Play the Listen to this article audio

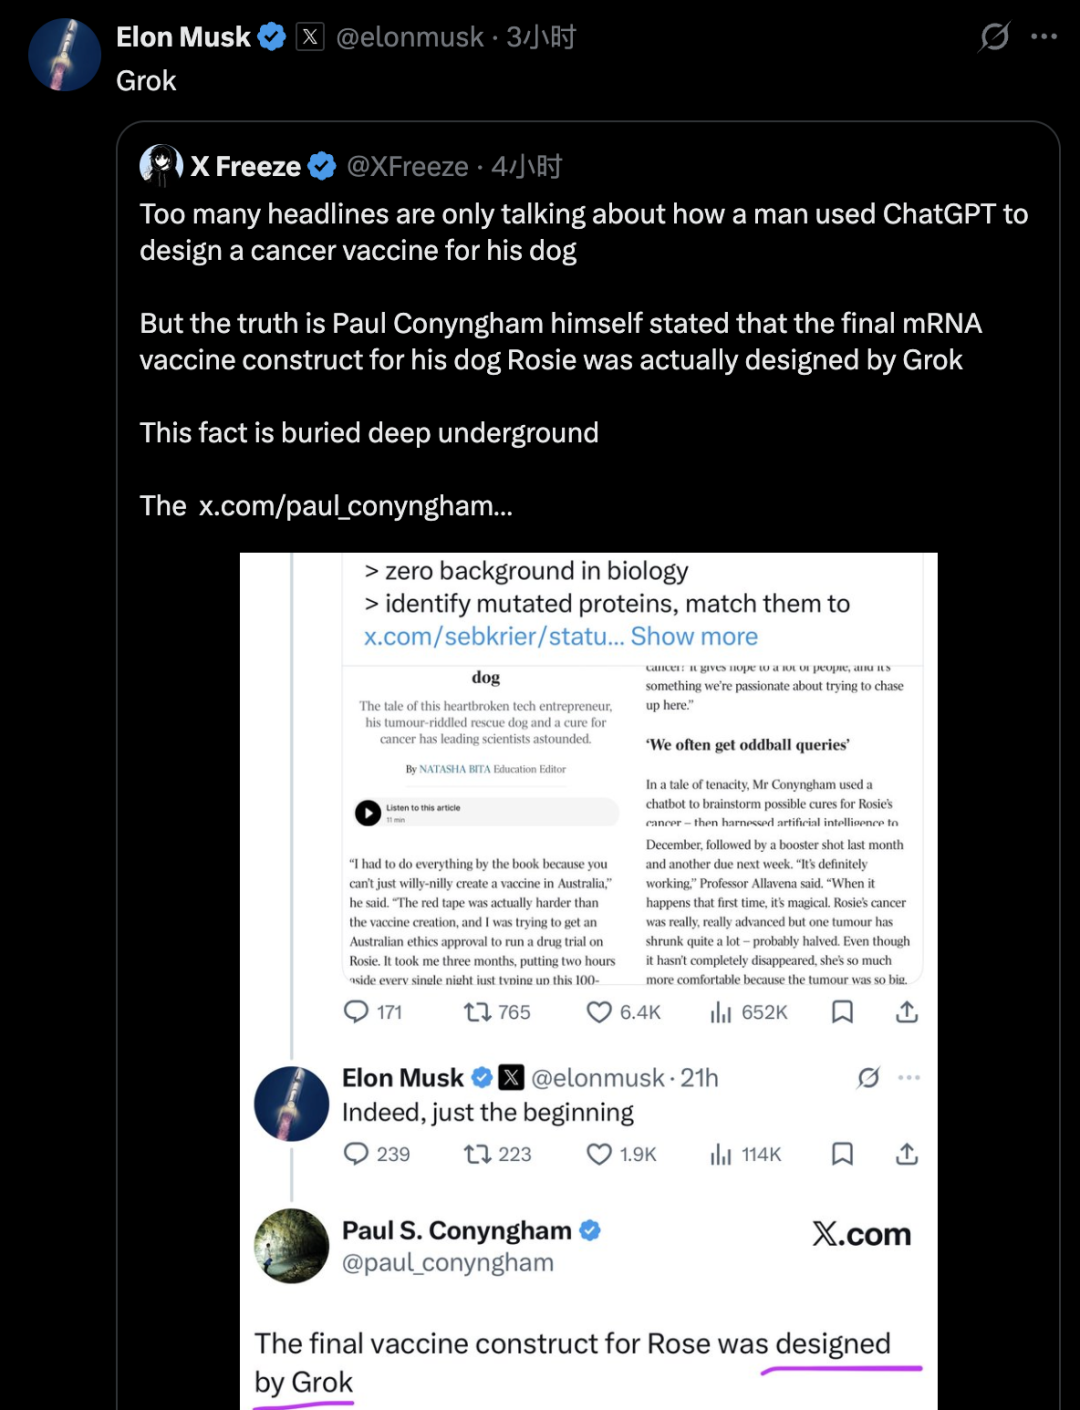pos(368,812)
